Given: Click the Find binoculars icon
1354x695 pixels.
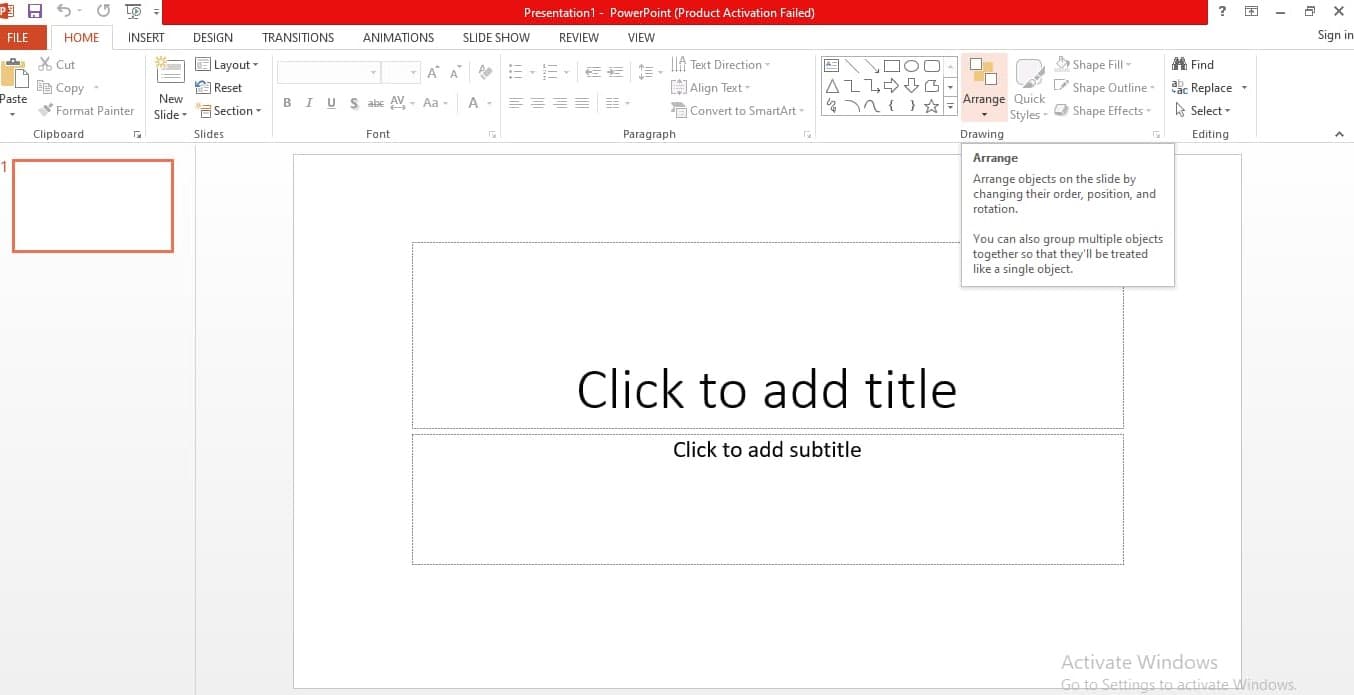Looking at the screenshot, I should (x=1180, y=65).
